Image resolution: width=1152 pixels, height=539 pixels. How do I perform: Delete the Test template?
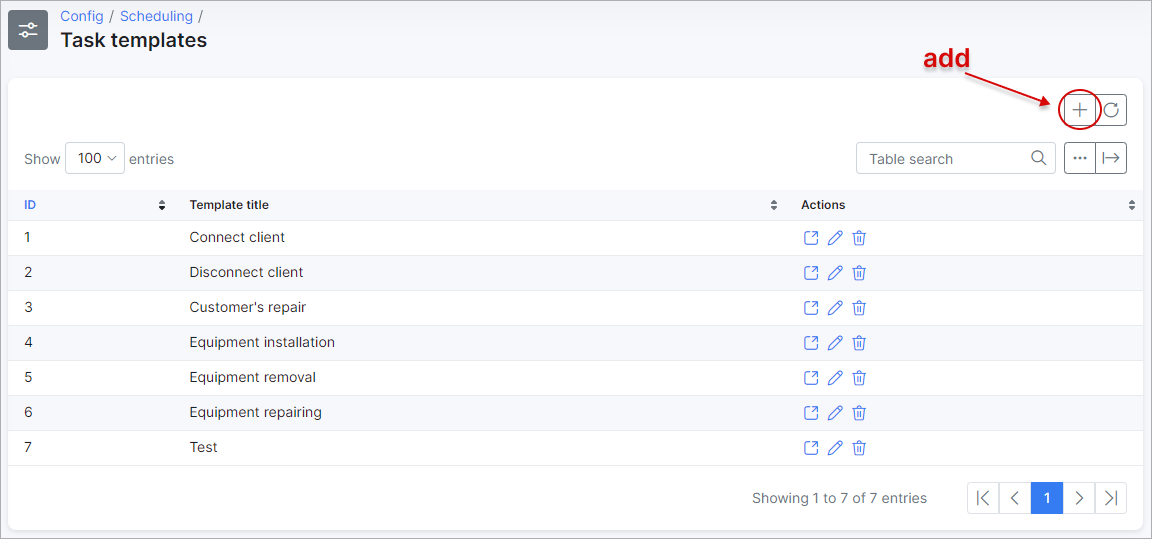859,447
